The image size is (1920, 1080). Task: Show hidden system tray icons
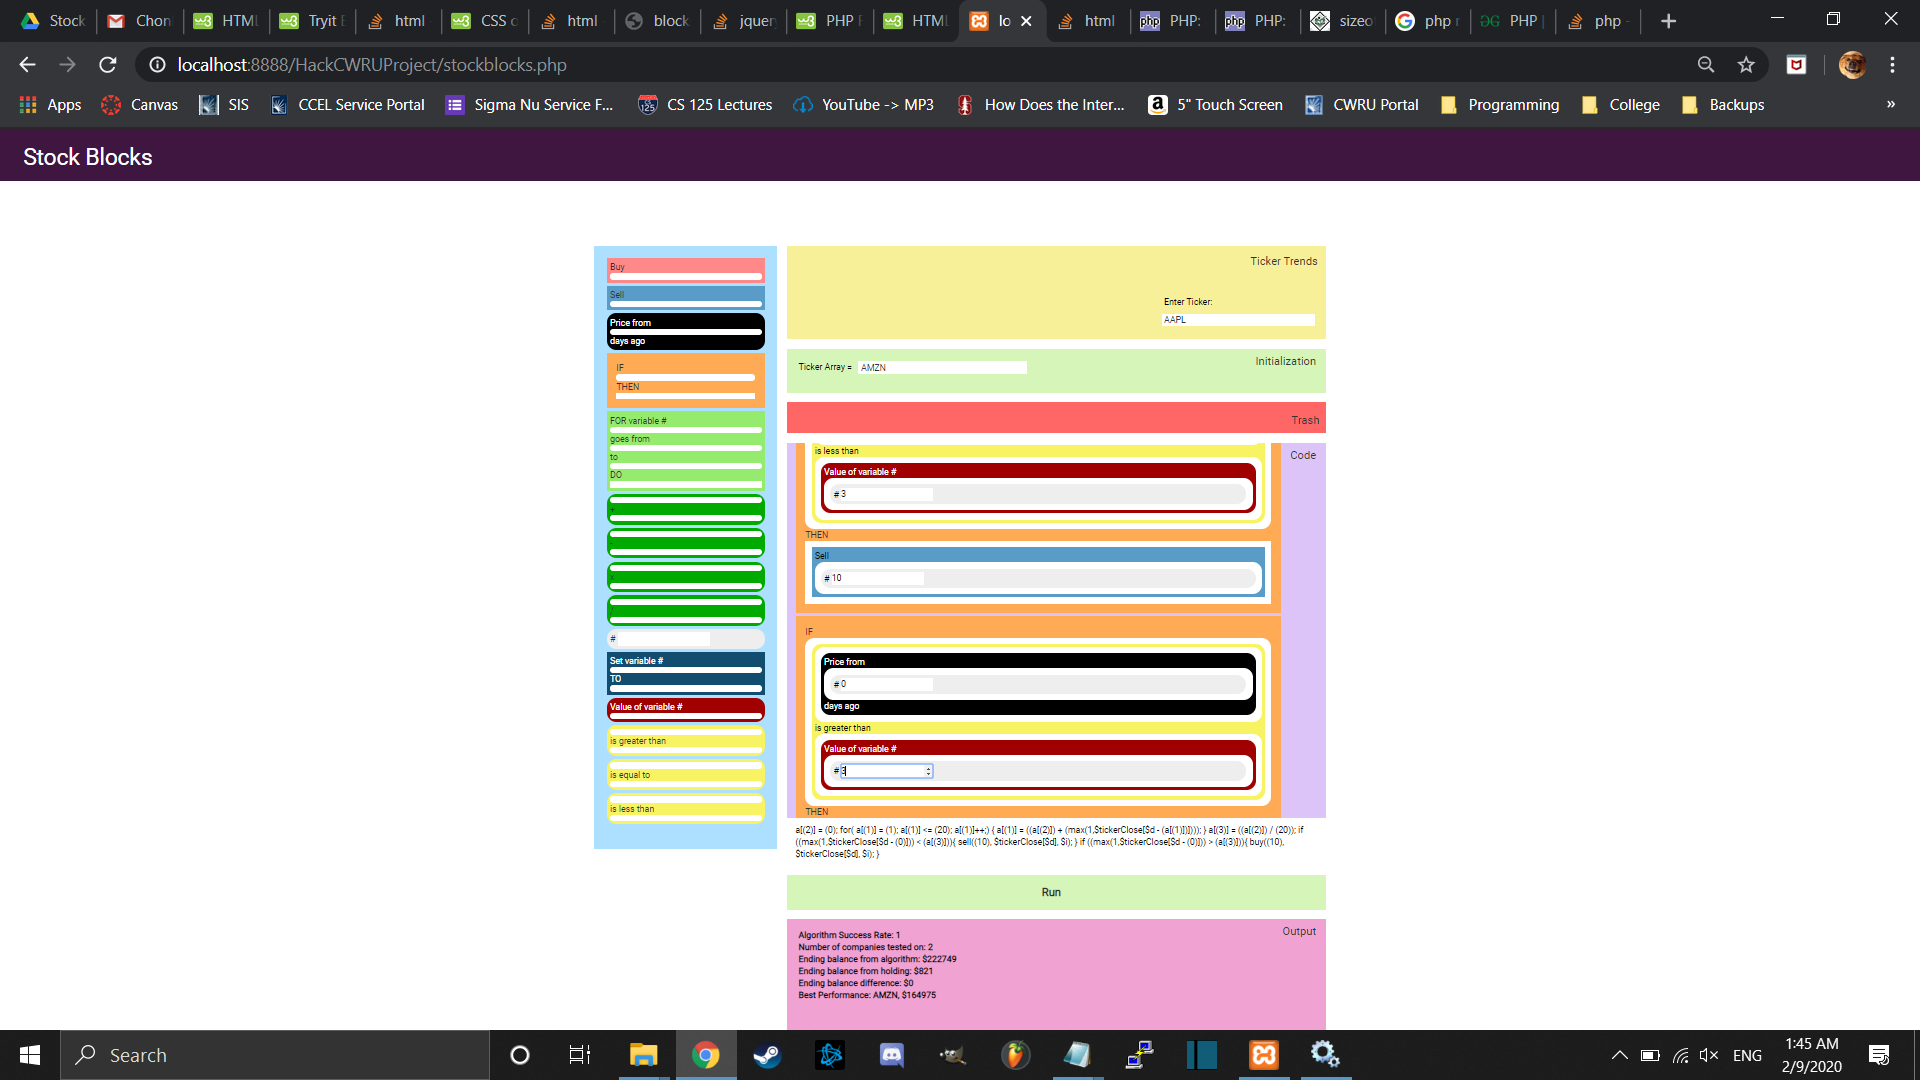[1619, 1055]
